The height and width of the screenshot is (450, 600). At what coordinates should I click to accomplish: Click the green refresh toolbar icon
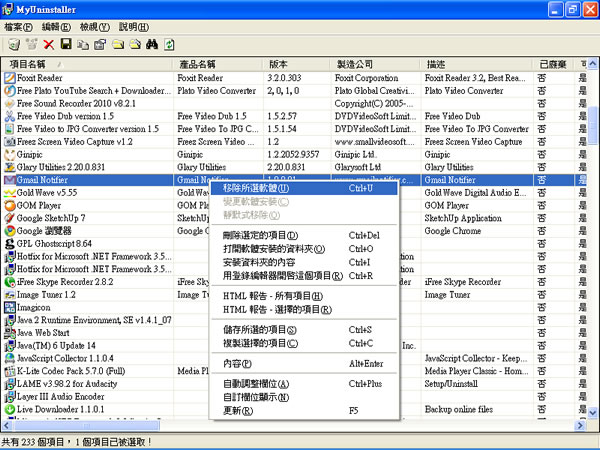pyautogui.click(x=170, y=45)
